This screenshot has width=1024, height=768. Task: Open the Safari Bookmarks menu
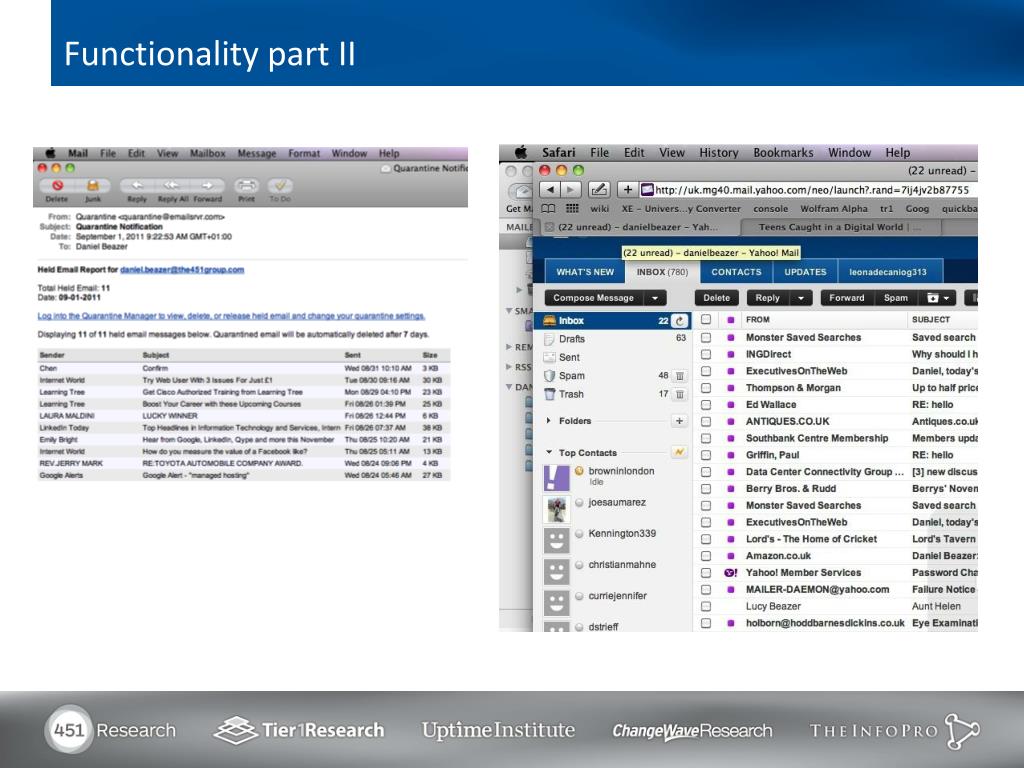[x=783, y=153]
